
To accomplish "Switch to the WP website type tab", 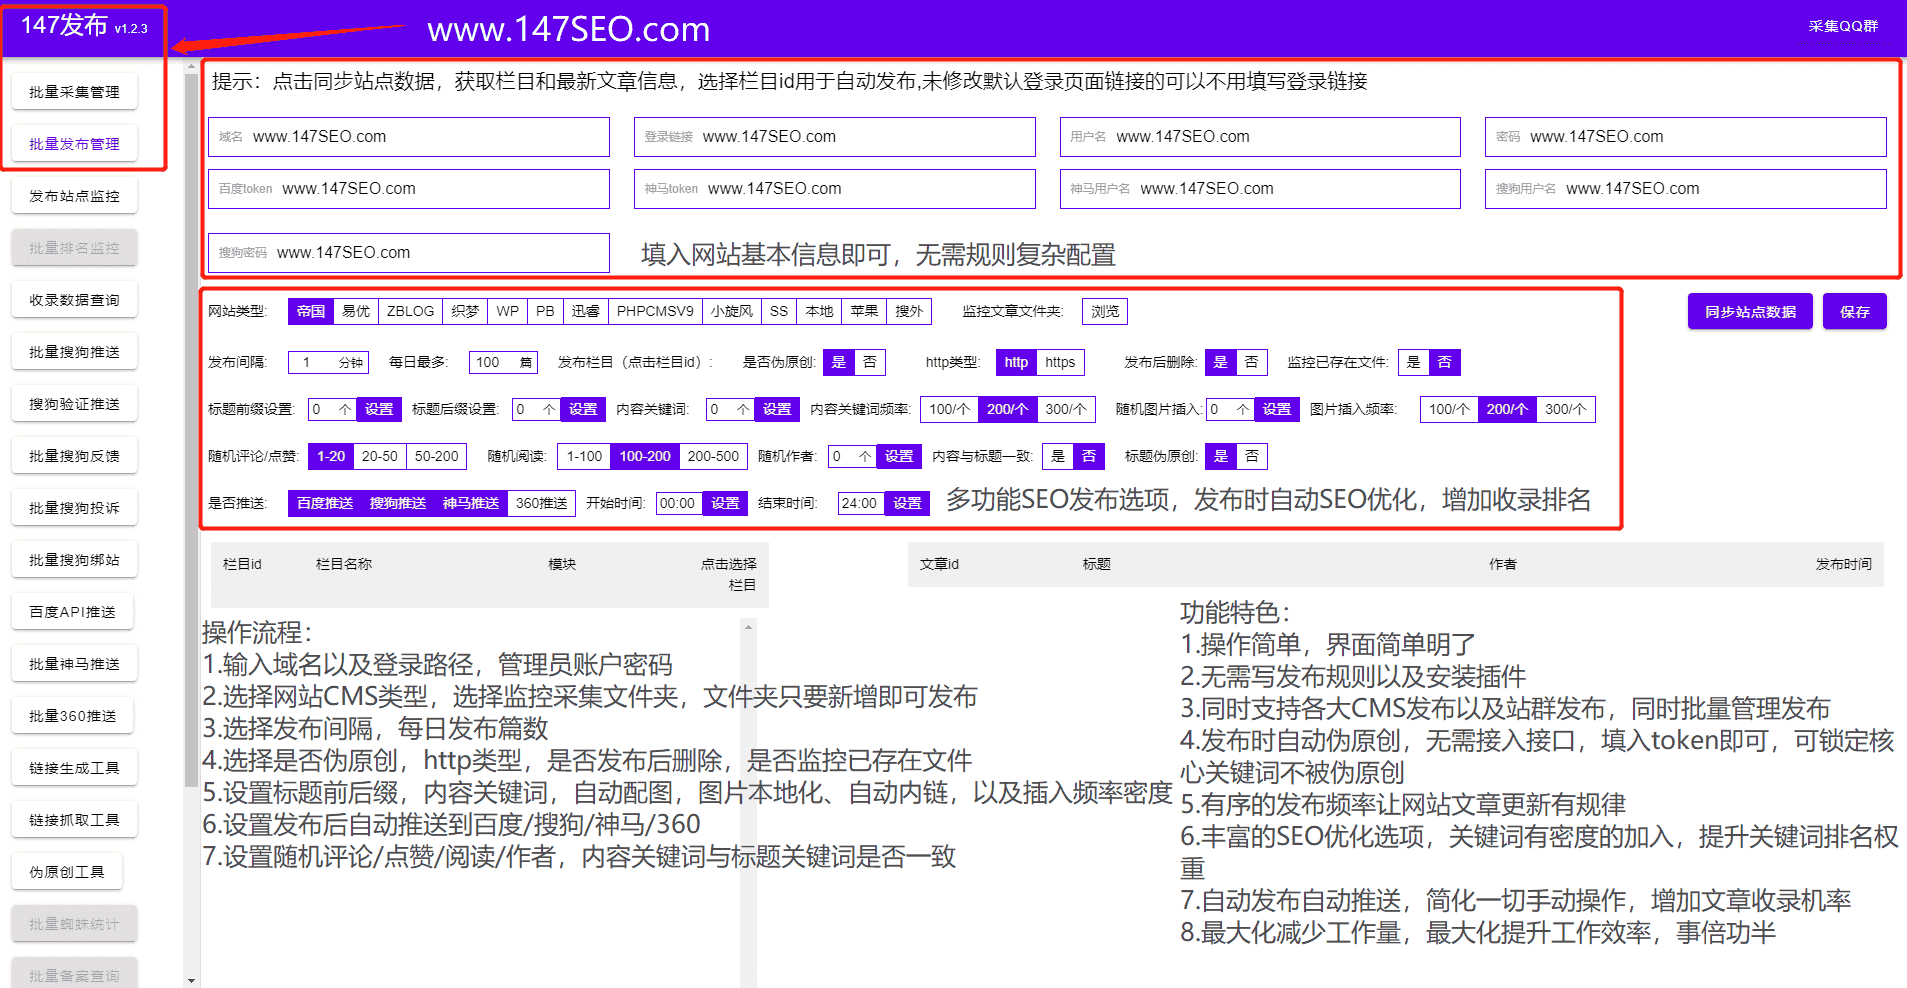I will click(x=506, y=311).
